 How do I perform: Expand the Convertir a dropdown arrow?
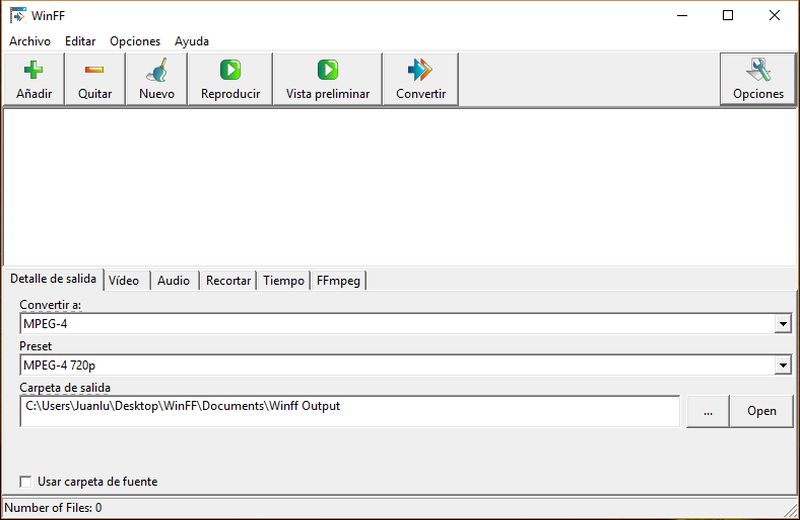[x=783, y=324]
